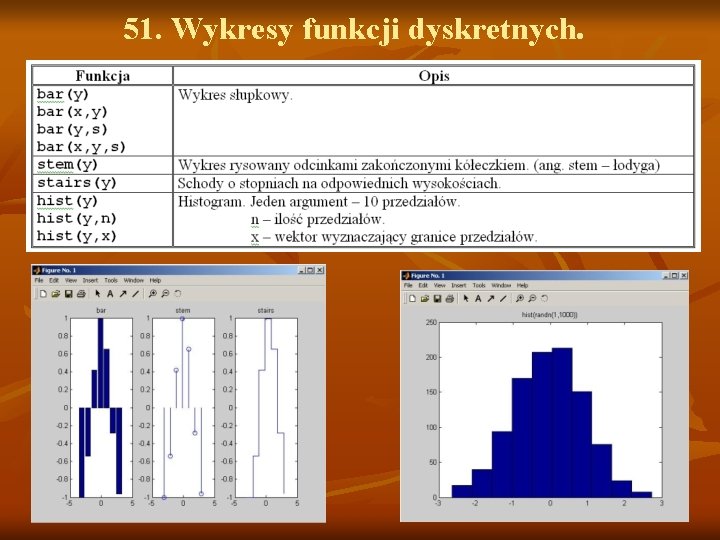Screen dimensions: 720x540
Task: Open File menu in left bar/stem window
Action: coord(39,280)
